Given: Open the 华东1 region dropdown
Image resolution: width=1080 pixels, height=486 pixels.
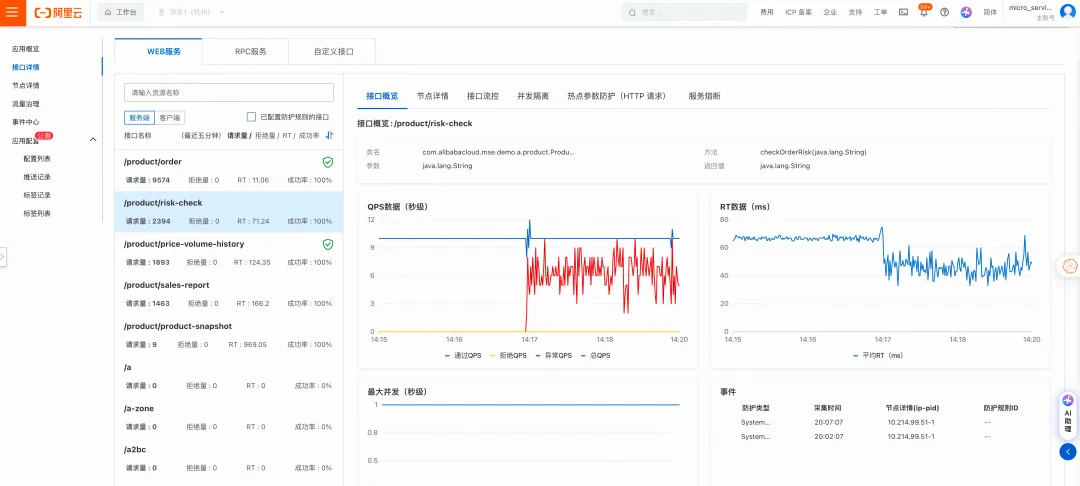Looking at the screenshot, I should point(191,12).
